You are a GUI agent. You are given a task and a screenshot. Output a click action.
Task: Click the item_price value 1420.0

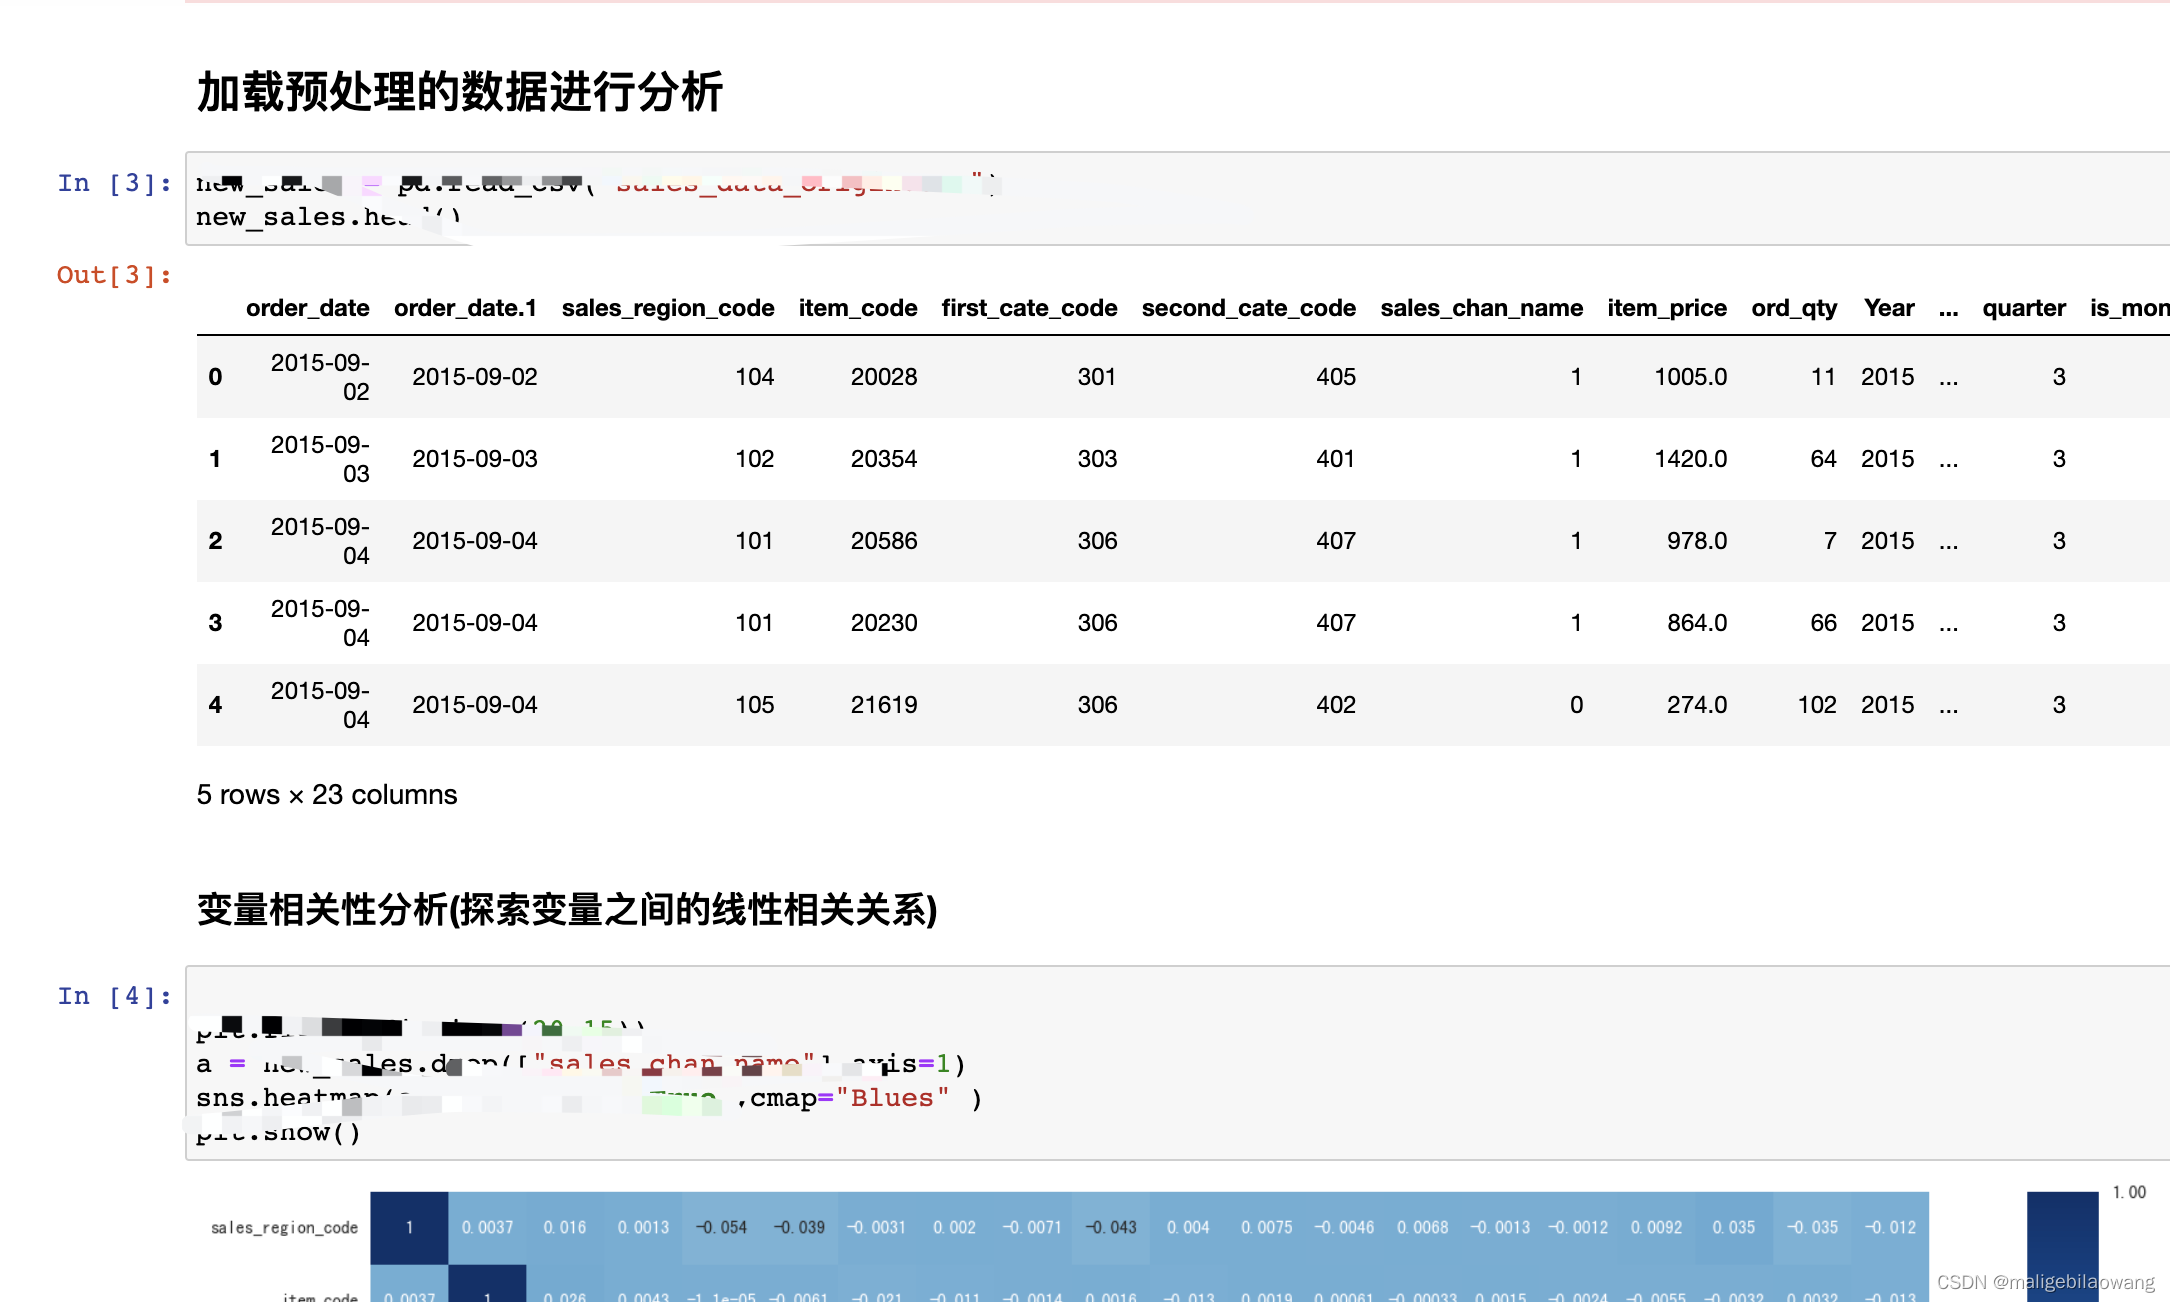[x=1691, y=459]
